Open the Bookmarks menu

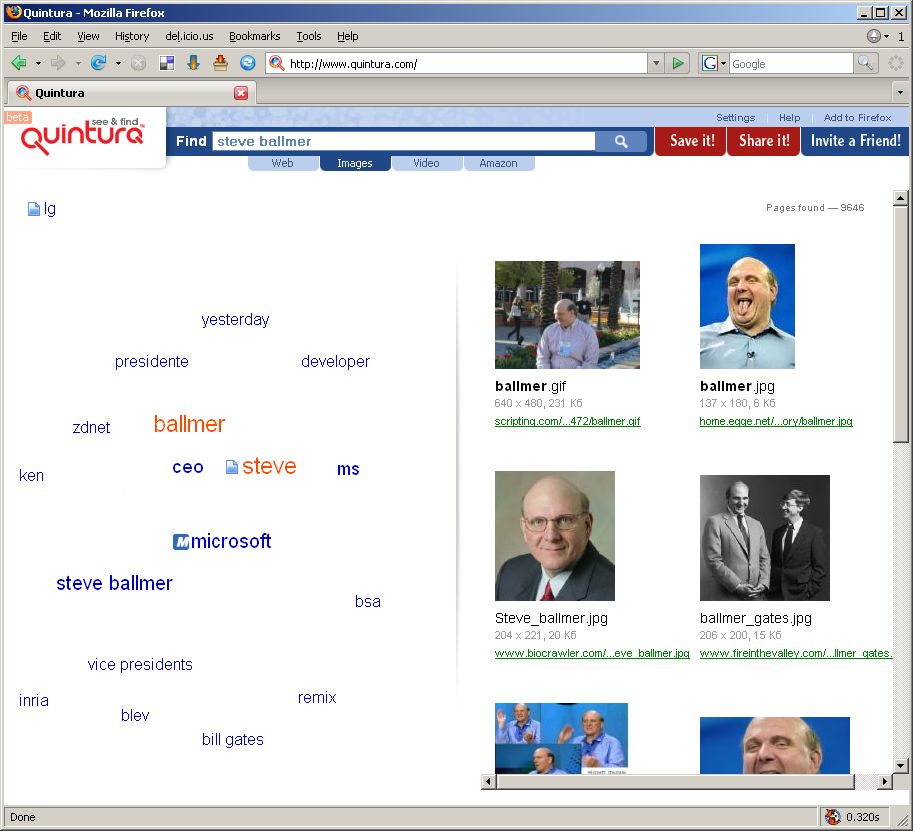pos(254,36)
